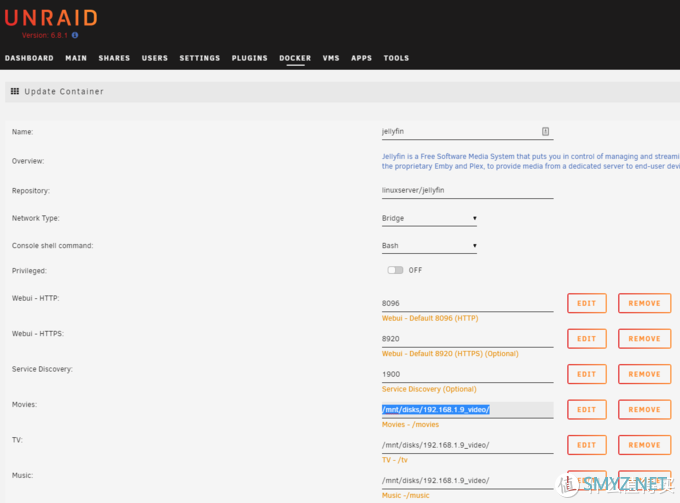Open the Main tab
The height and width of the screenshot is (503, 680).
pyautogui.click(x=76, y=58)
